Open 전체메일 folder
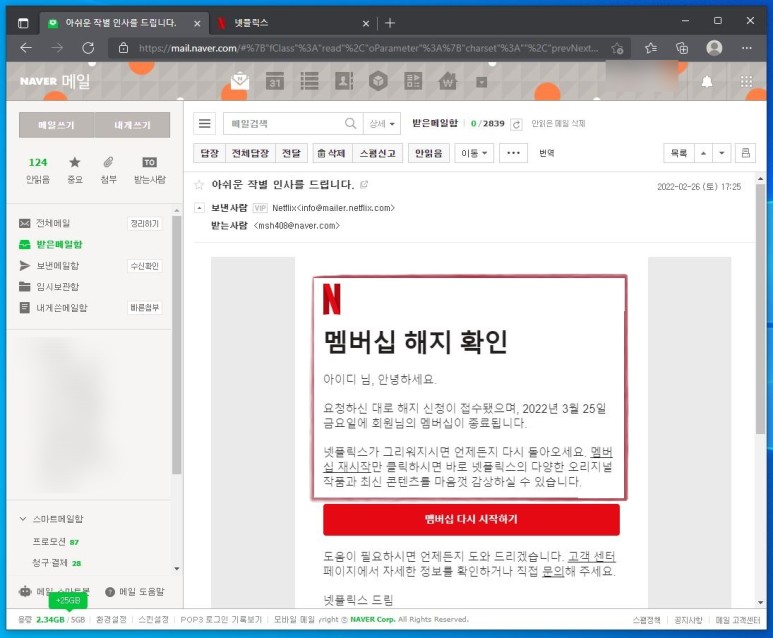The image size is (773, 638). click(x=53, y=223)
